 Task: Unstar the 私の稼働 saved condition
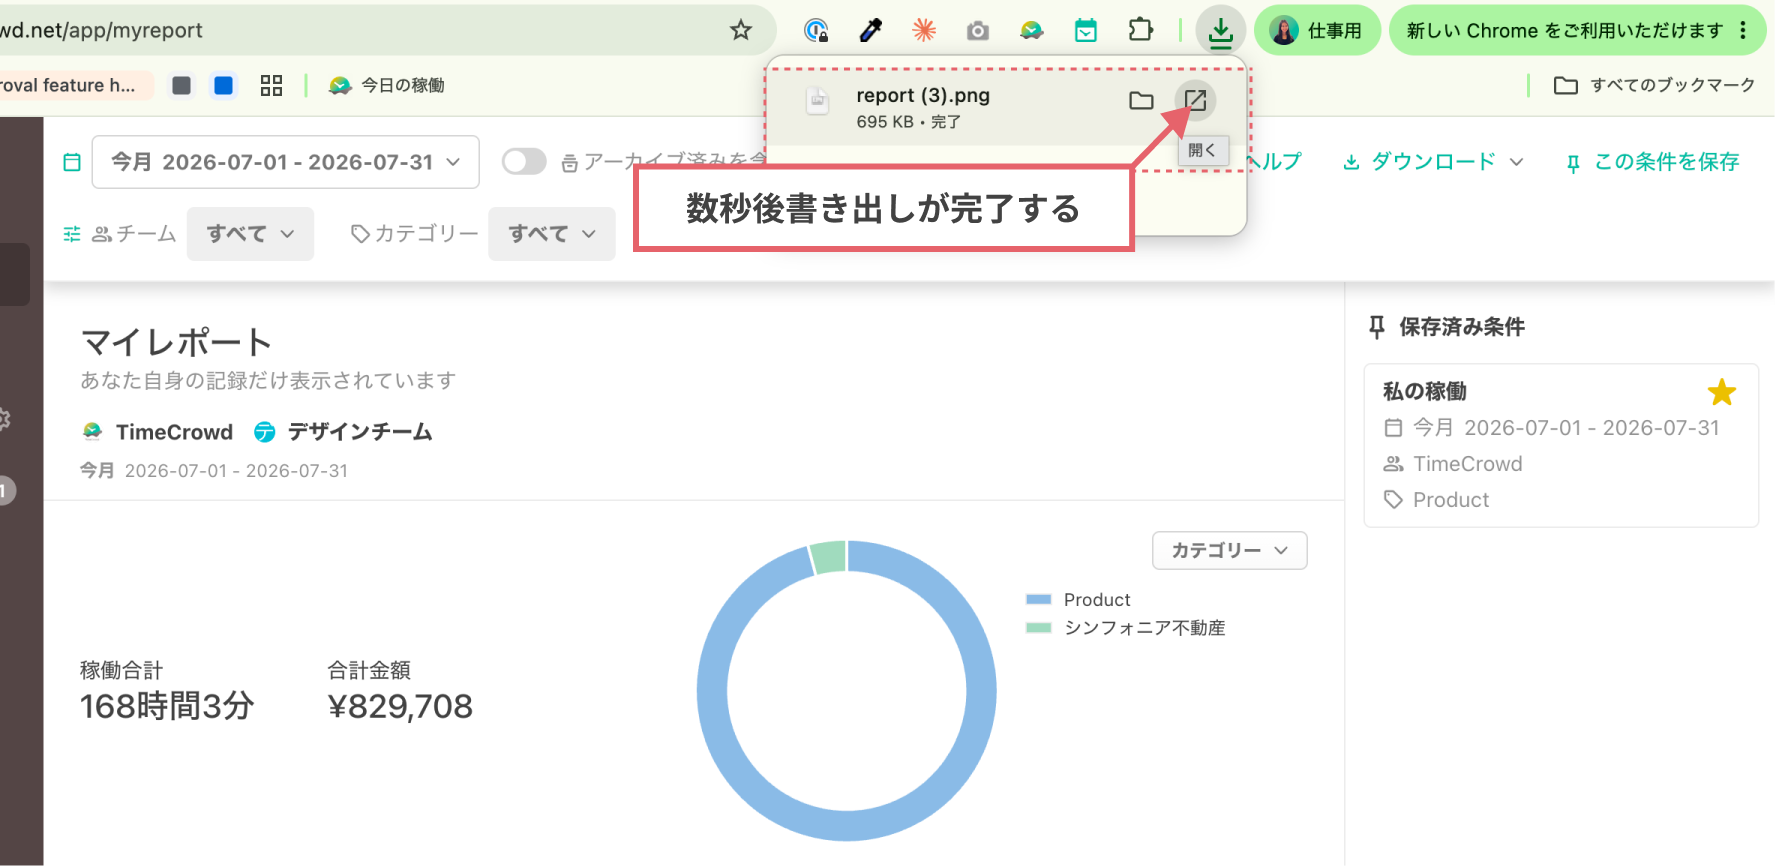pyautogui.click(x=1721, y=392)
